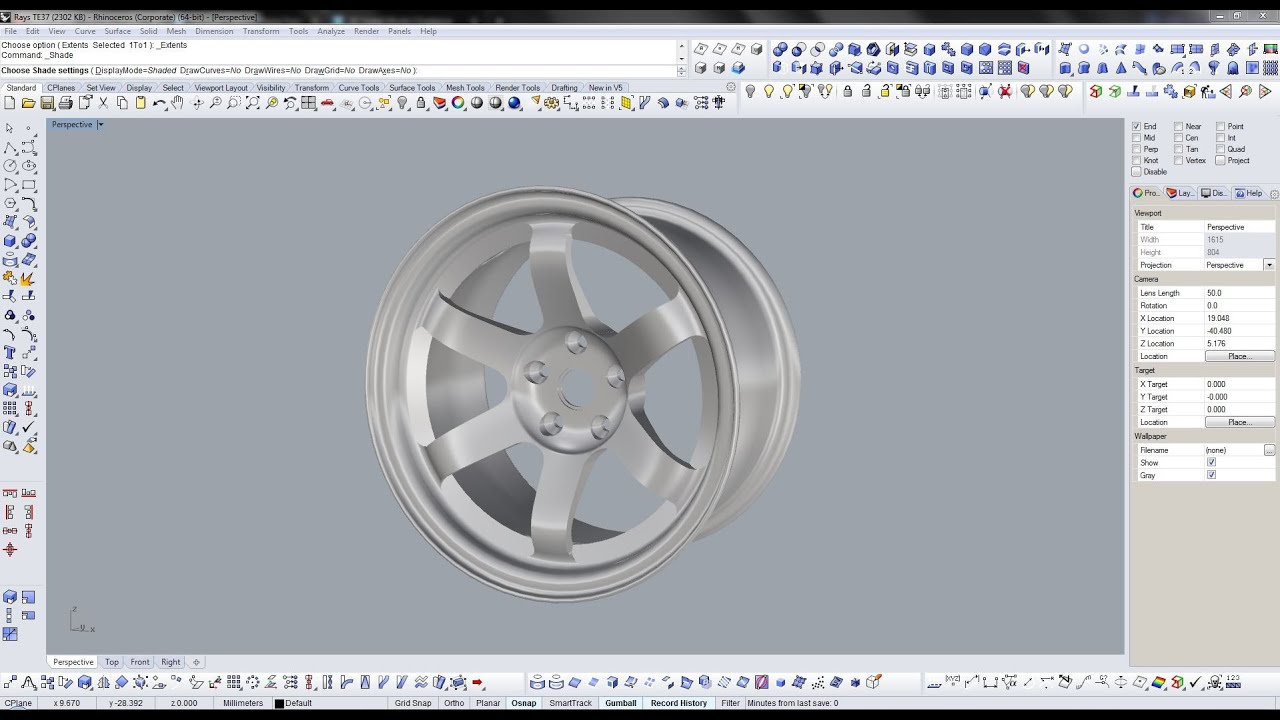The width and height of the screenshot is (1280, 720).
Task: Create a new file with New icon
Action: click(x=10, y=103)
